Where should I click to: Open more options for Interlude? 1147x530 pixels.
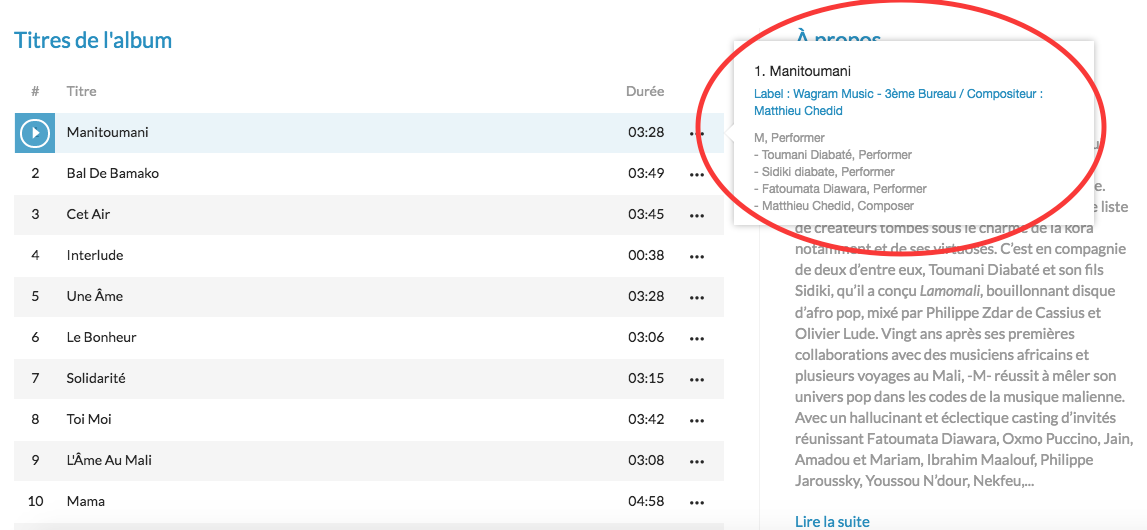(x=696, y=257)
